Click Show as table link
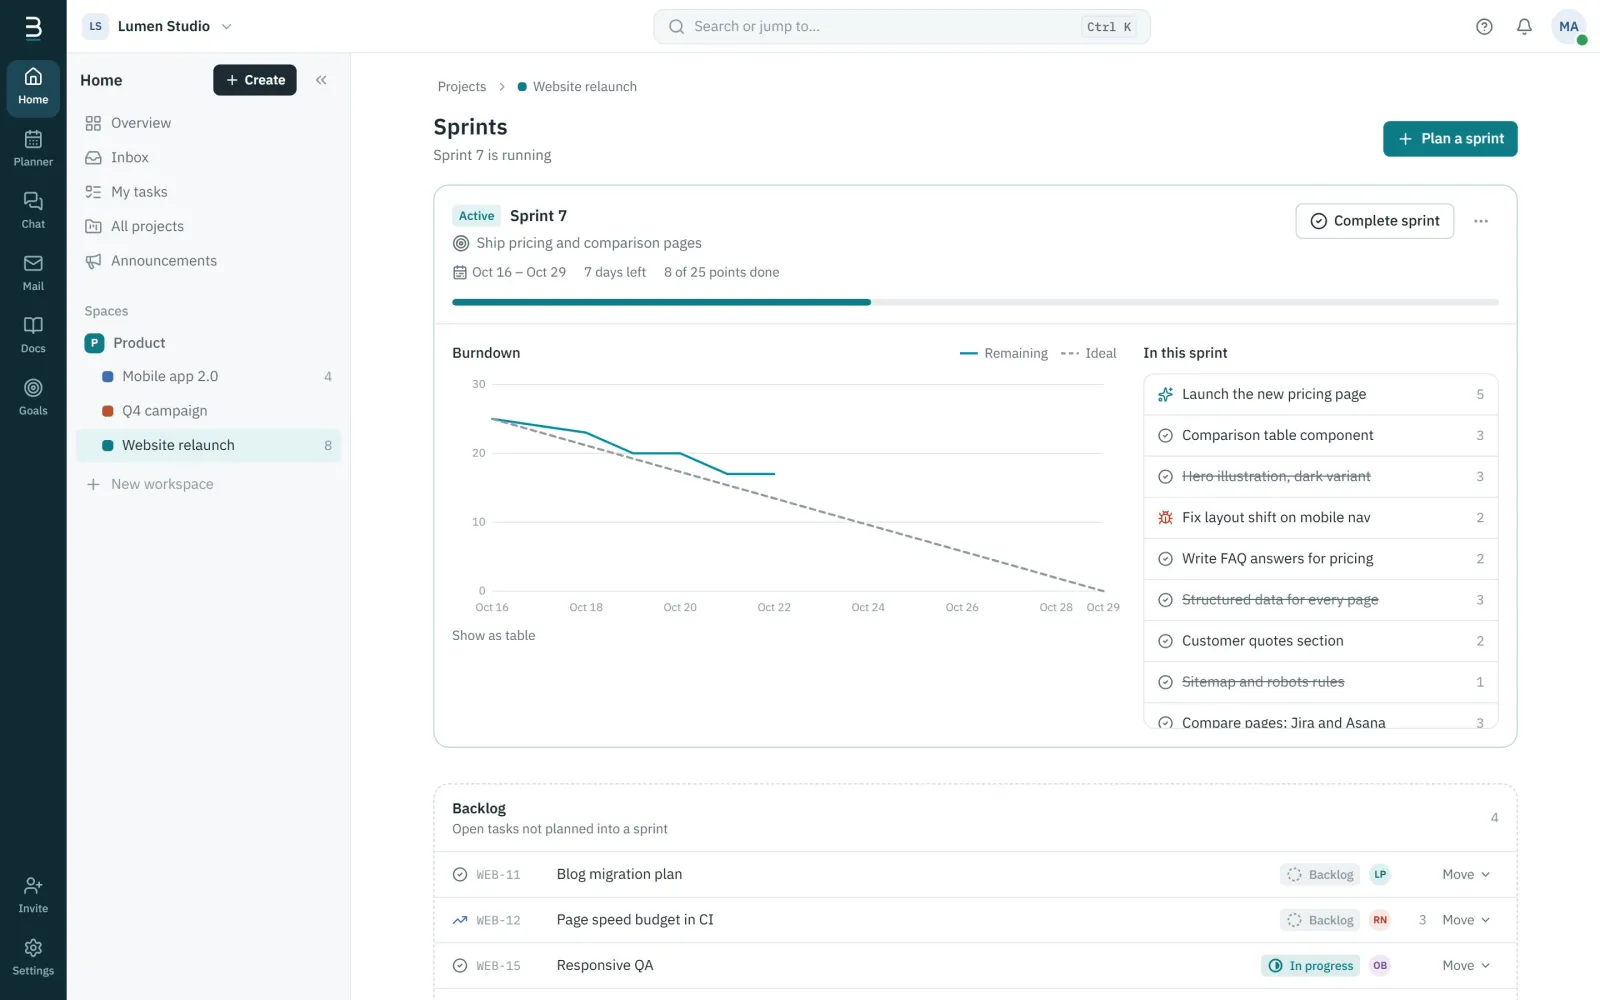The width and height of the screenshot is (1600, 1000). 493,635
